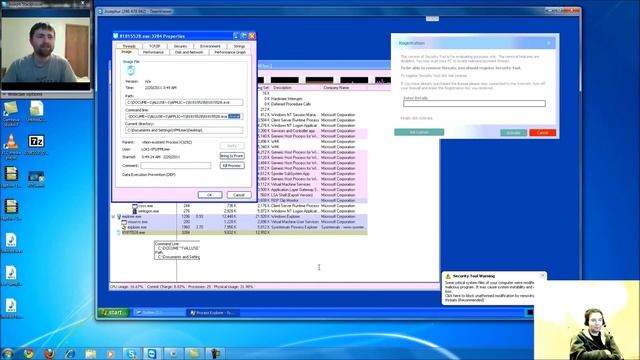Click the CPU Usage status bar entry
This screenshot has width=640, height=360.
[126, 287]
